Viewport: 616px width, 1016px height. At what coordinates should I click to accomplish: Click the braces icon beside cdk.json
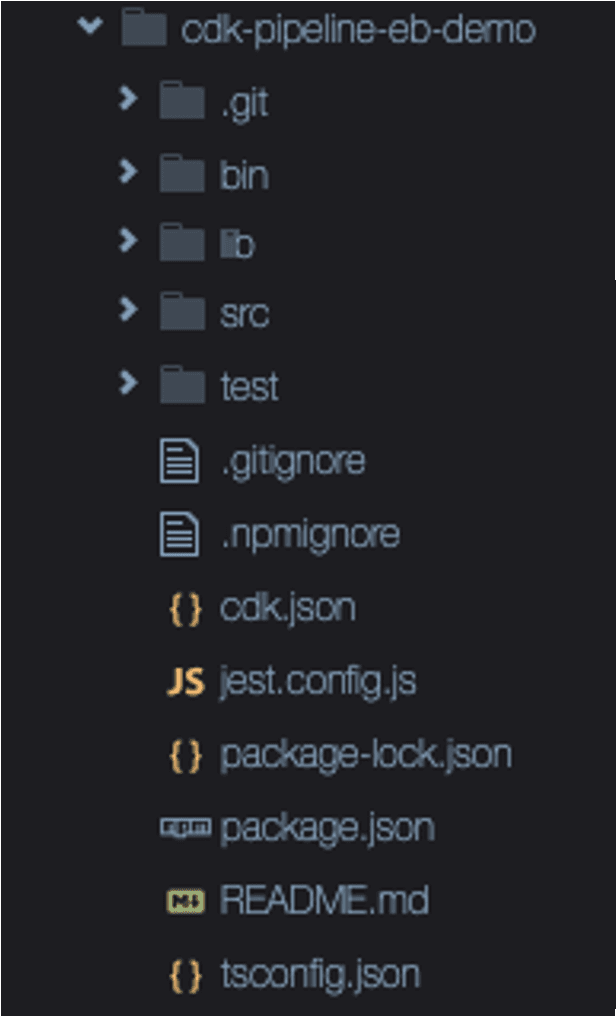[x=185, y=610]
